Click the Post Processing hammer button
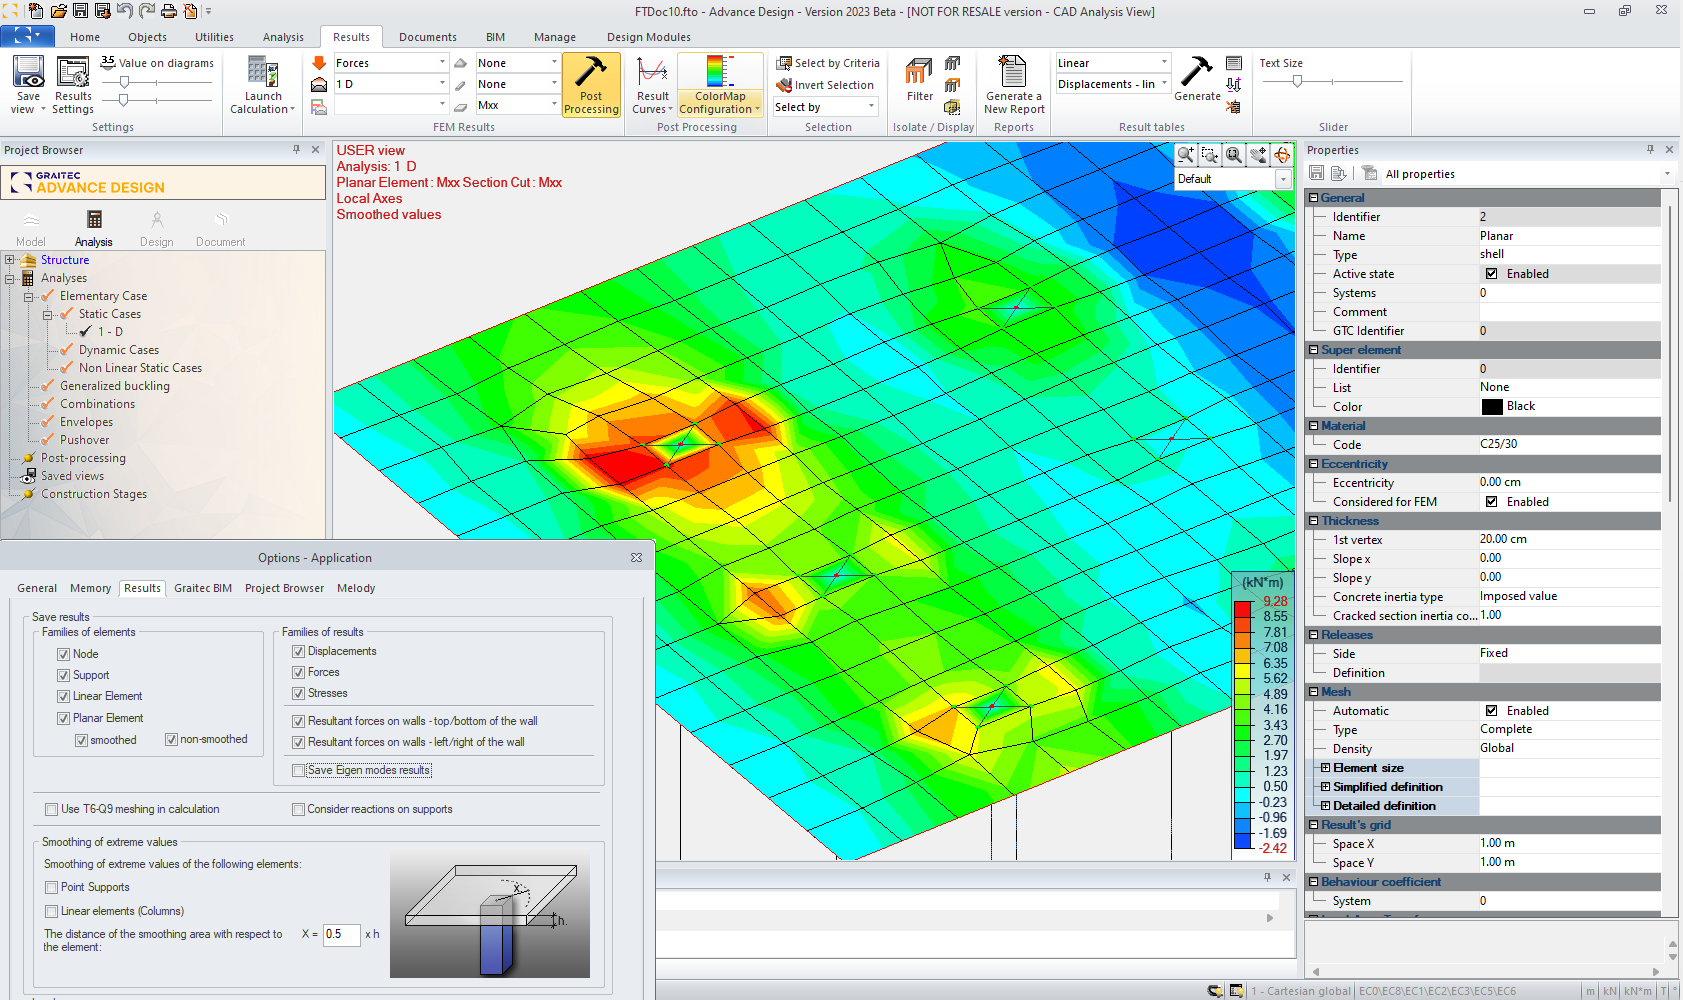The image size is (1683, 1000). [x=591, y=85]
